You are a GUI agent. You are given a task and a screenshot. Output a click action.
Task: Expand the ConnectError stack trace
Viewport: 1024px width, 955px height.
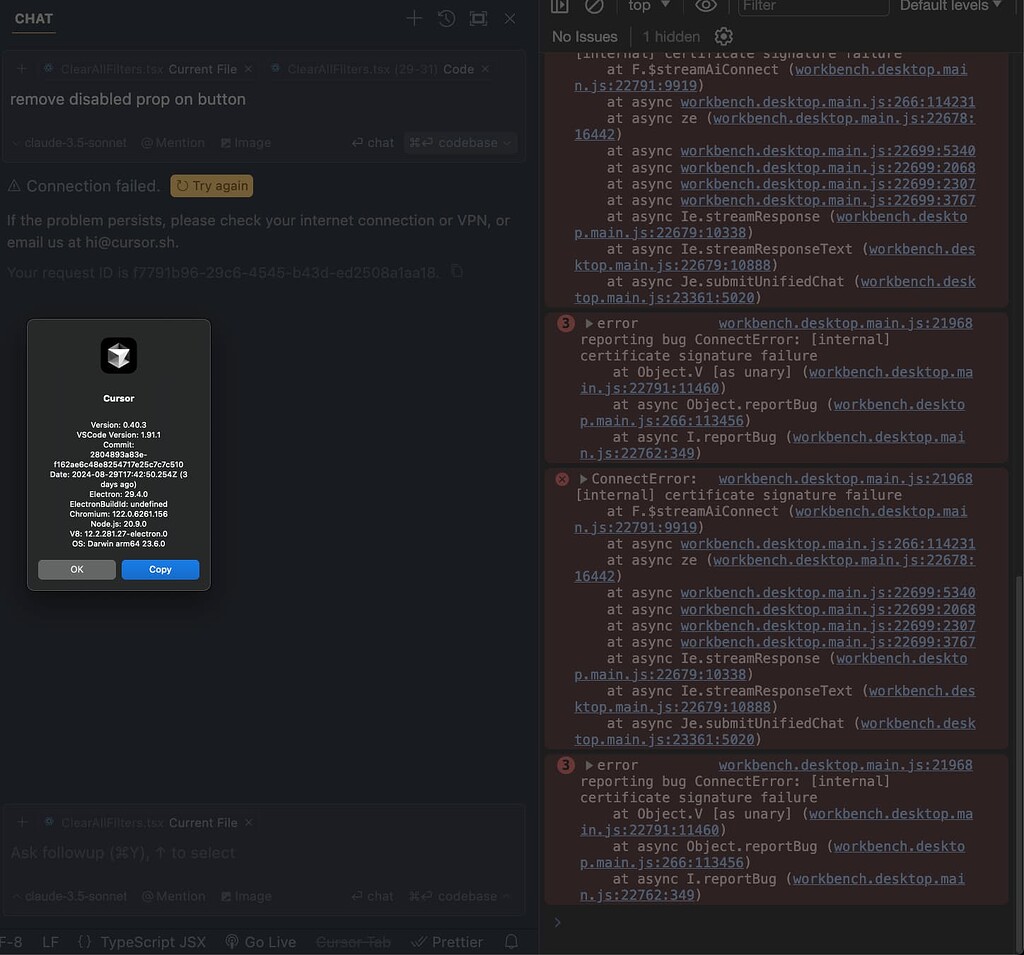[584, 478]
